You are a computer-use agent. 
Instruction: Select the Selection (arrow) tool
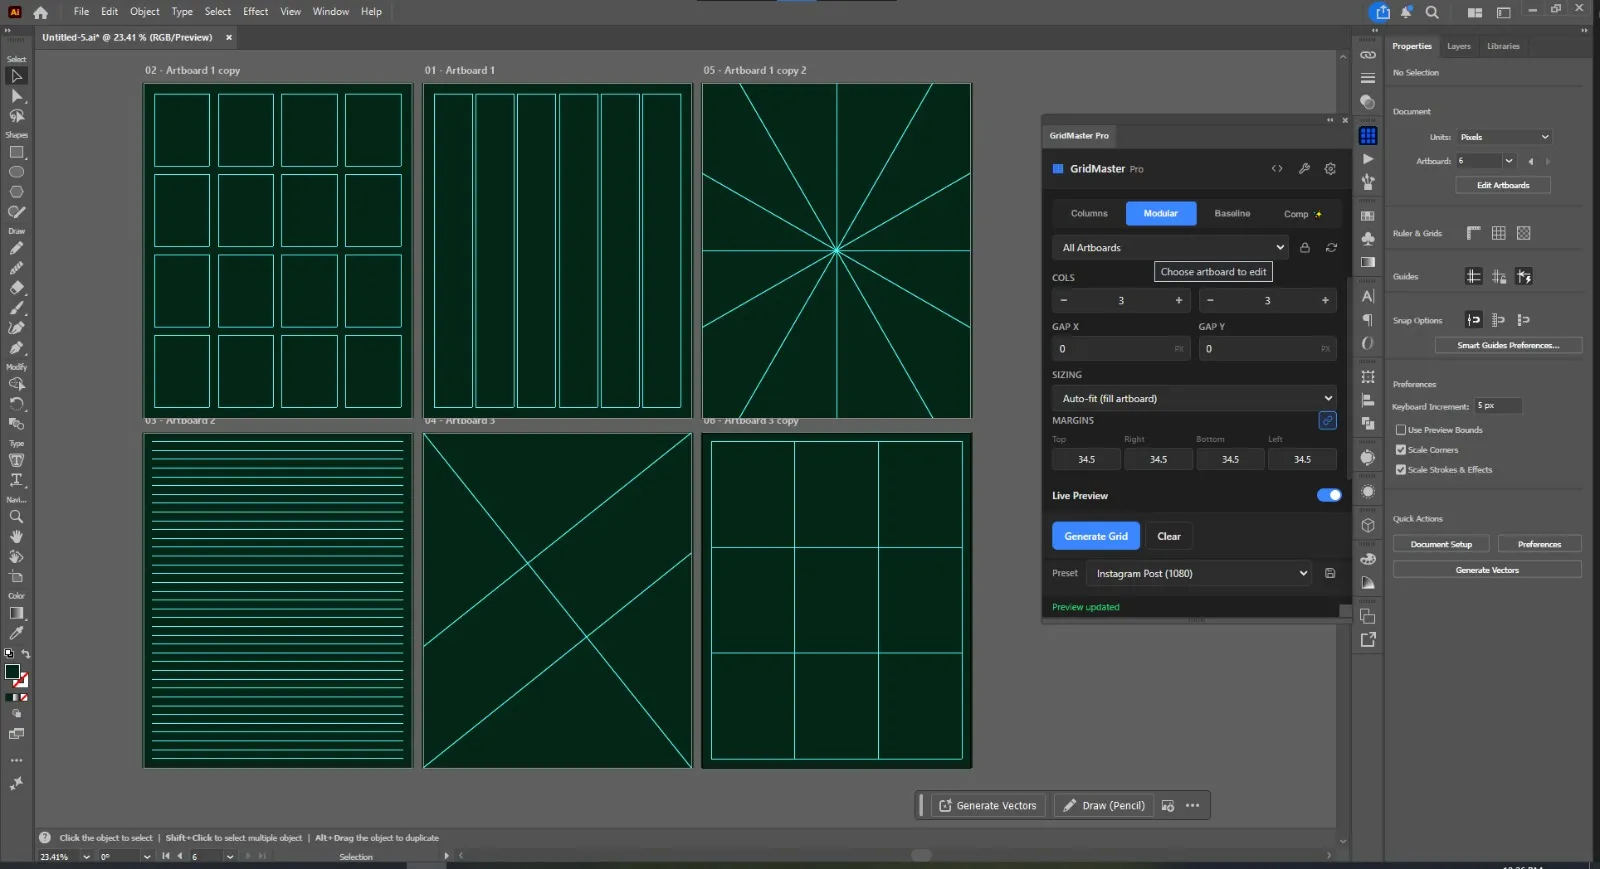tap(16, 76)
